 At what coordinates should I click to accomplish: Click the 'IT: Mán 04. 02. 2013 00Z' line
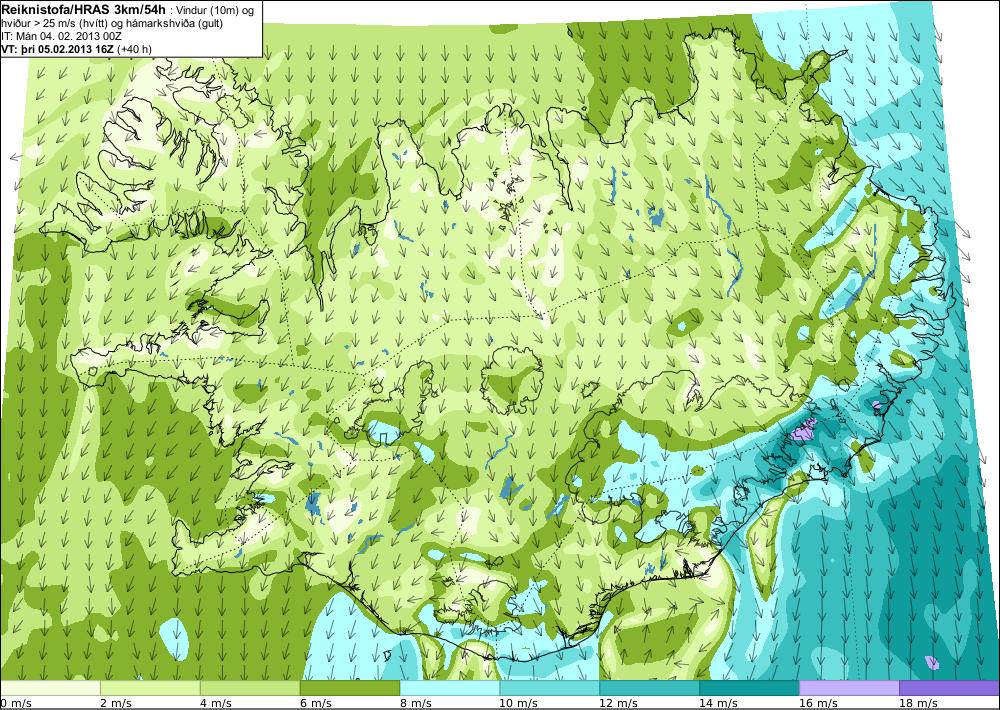point(61,36)
